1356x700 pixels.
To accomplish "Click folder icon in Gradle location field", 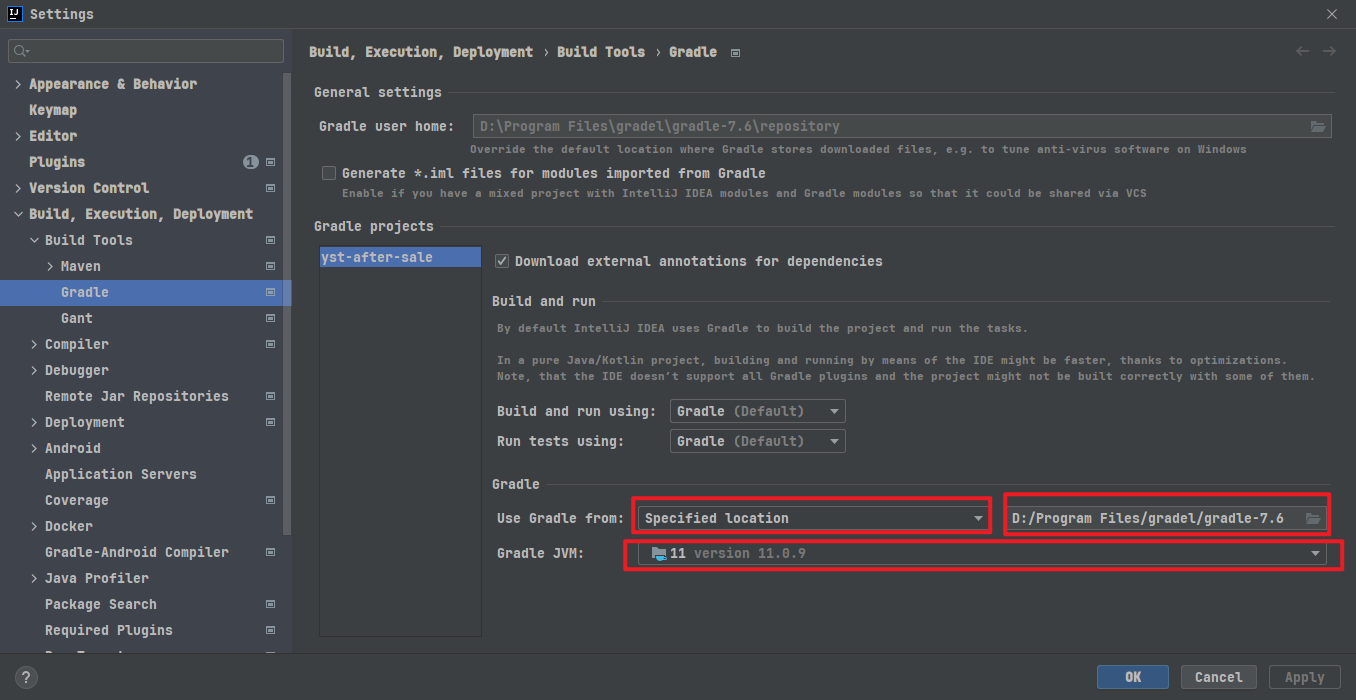I will (1312, 518).
